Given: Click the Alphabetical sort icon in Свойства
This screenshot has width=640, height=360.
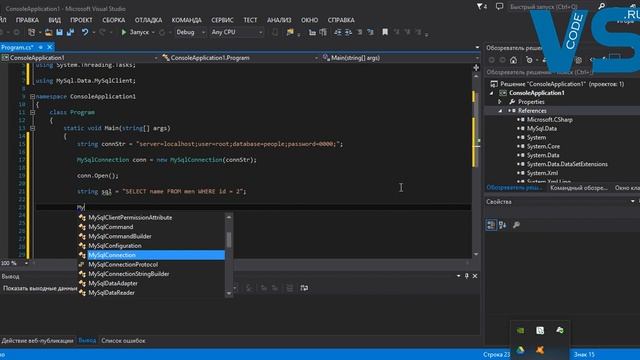Looking at the screenshot, I should tap(503, 225).
